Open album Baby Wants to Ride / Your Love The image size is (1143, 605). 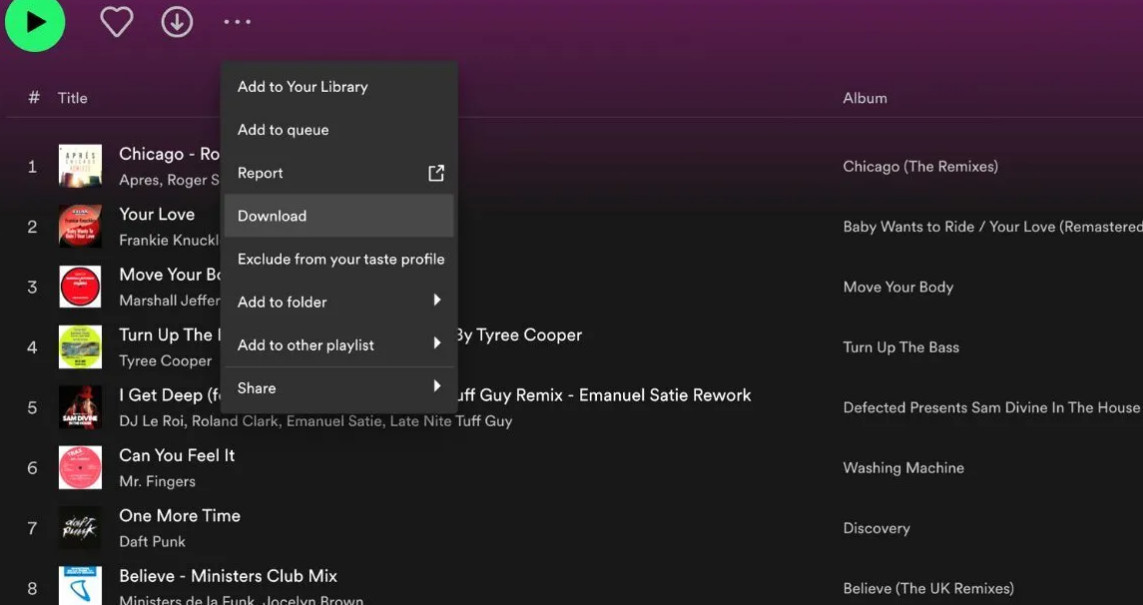[993, 227]
